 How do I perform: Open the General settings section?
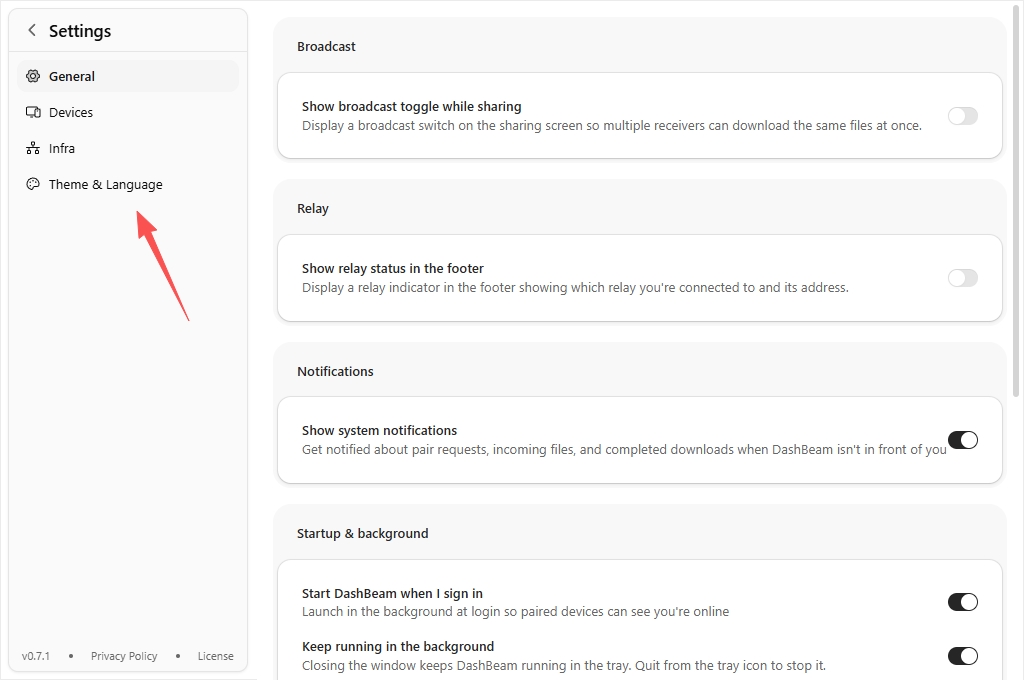(x=128, y=76)
